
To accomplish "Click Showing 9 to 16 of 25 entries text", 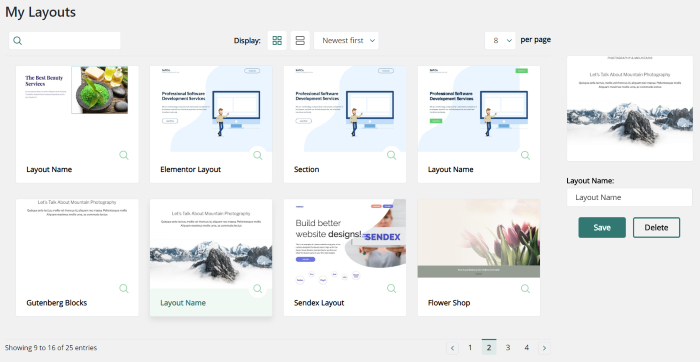I will pyautogui.click(x=51, y=348).
